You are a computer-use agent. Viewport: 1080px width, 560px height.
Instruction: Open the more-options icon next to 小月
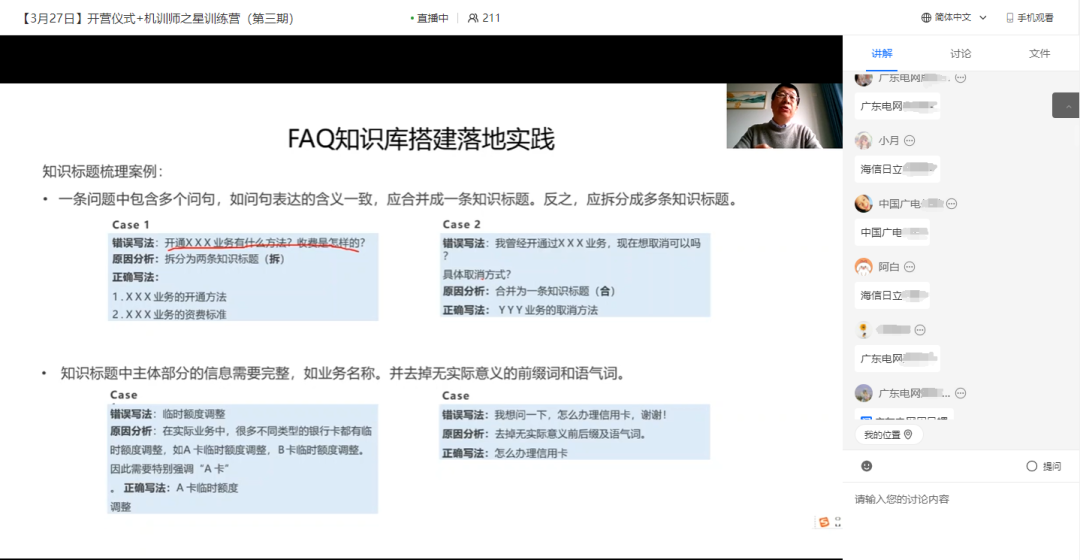[909, 141]
